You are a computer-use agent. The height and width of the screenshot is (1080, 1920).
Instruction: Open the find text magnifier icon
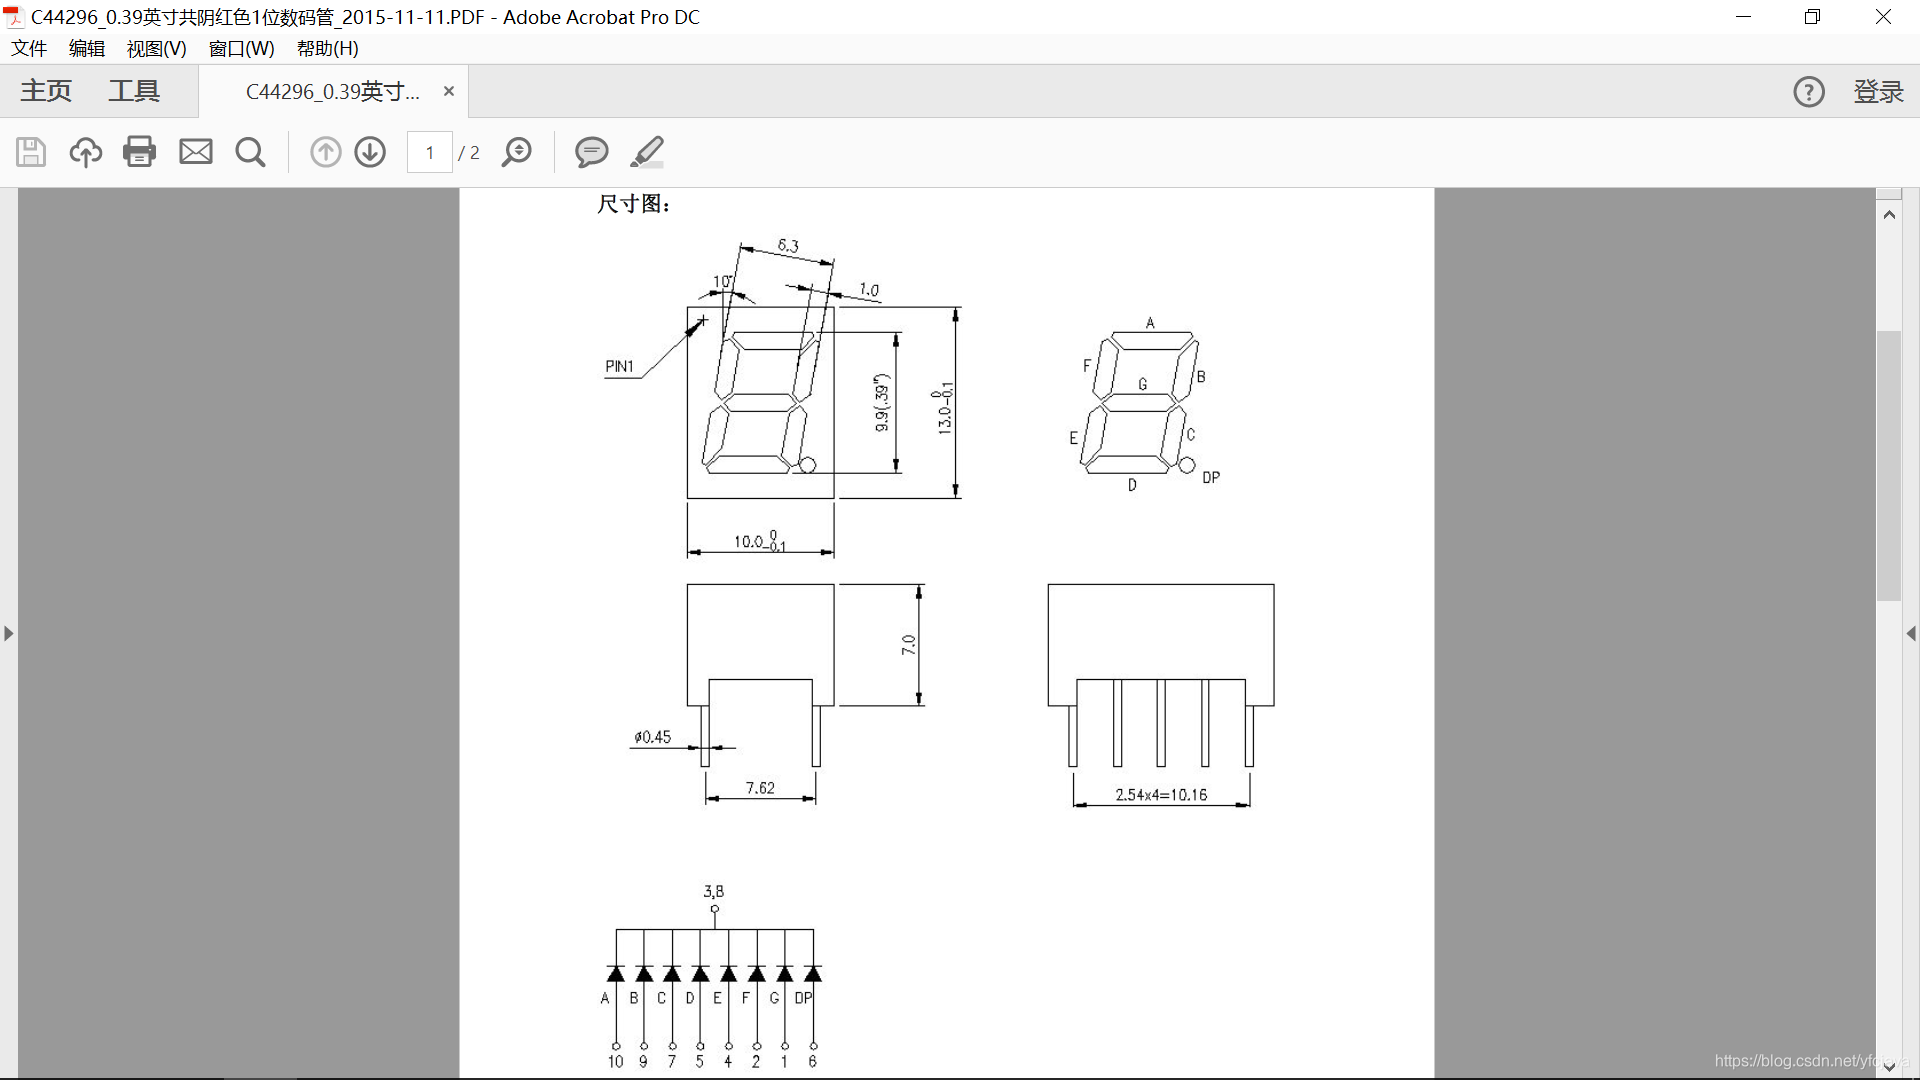[250, 152]
